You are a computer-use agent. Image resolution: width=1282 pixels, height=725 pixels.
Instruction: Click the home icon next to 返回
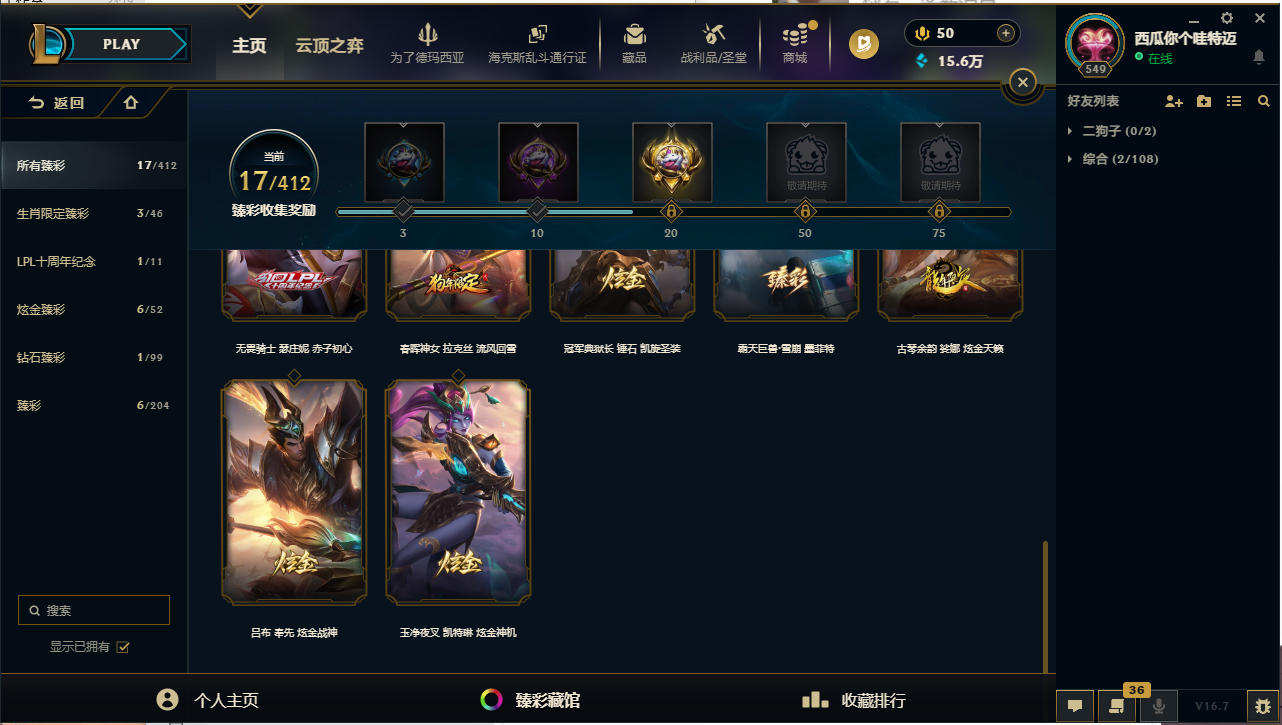click(131, 103)
